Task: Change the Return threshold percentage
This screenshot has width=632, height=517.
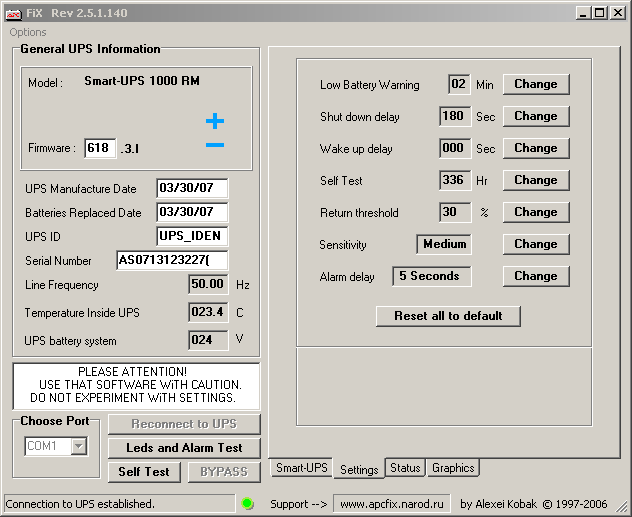Action: (536, 212)
